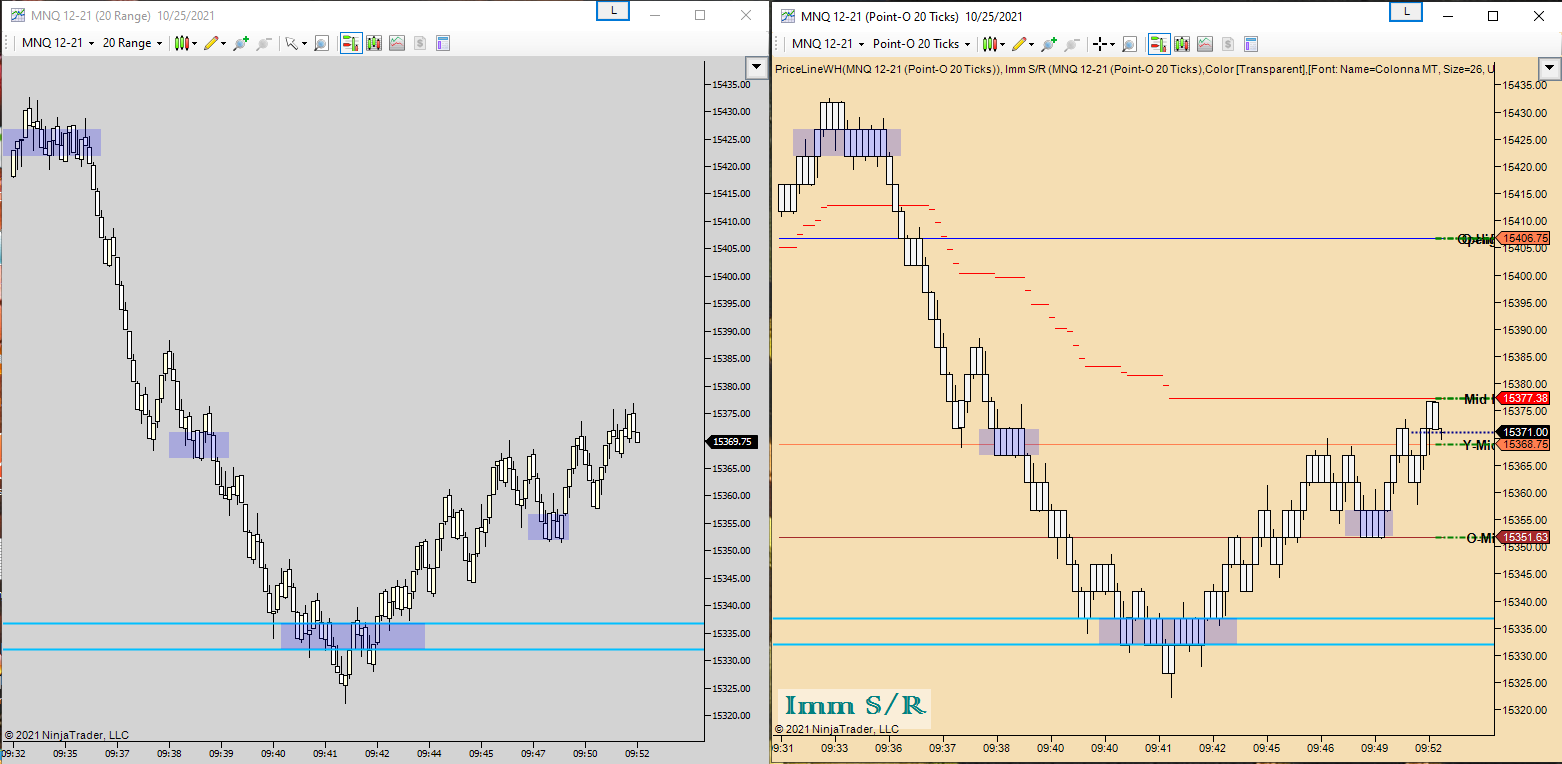
Task: Expand indicator label arrow in Point-O chart
Action: (1550, 69)
